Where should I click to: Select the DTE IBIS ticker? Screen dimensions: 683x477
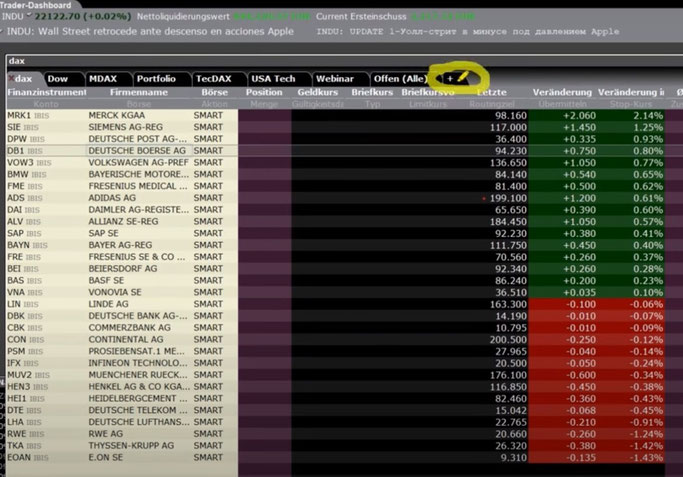(24, 410)
